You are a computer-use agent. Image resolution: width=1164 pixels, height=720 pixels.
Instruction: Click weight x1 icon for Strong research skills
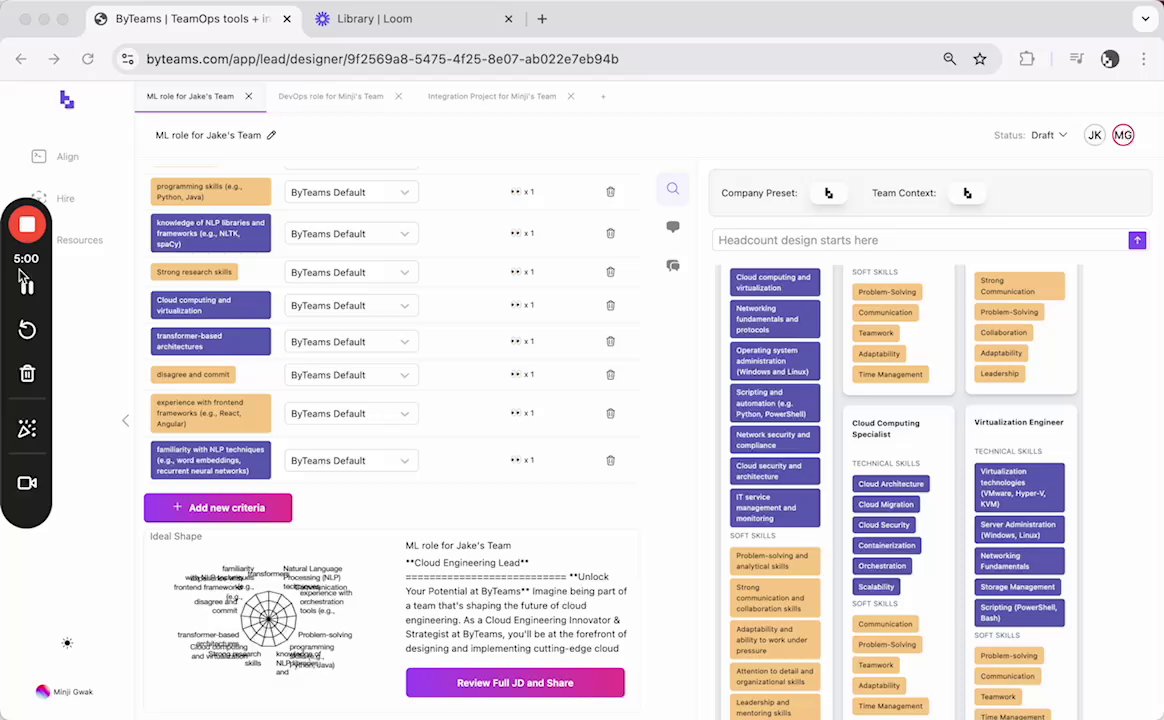pos(522,272)
